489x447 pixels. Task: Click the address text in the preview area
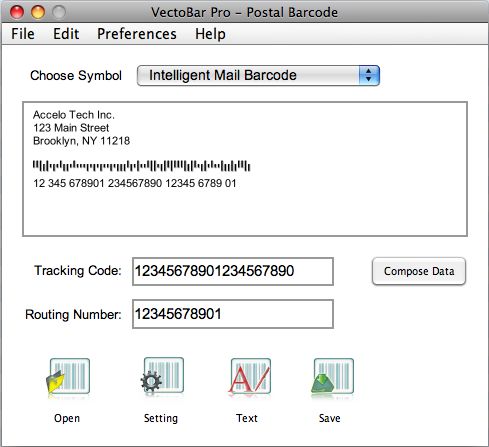pyautogui.click(x=81, y=128)
